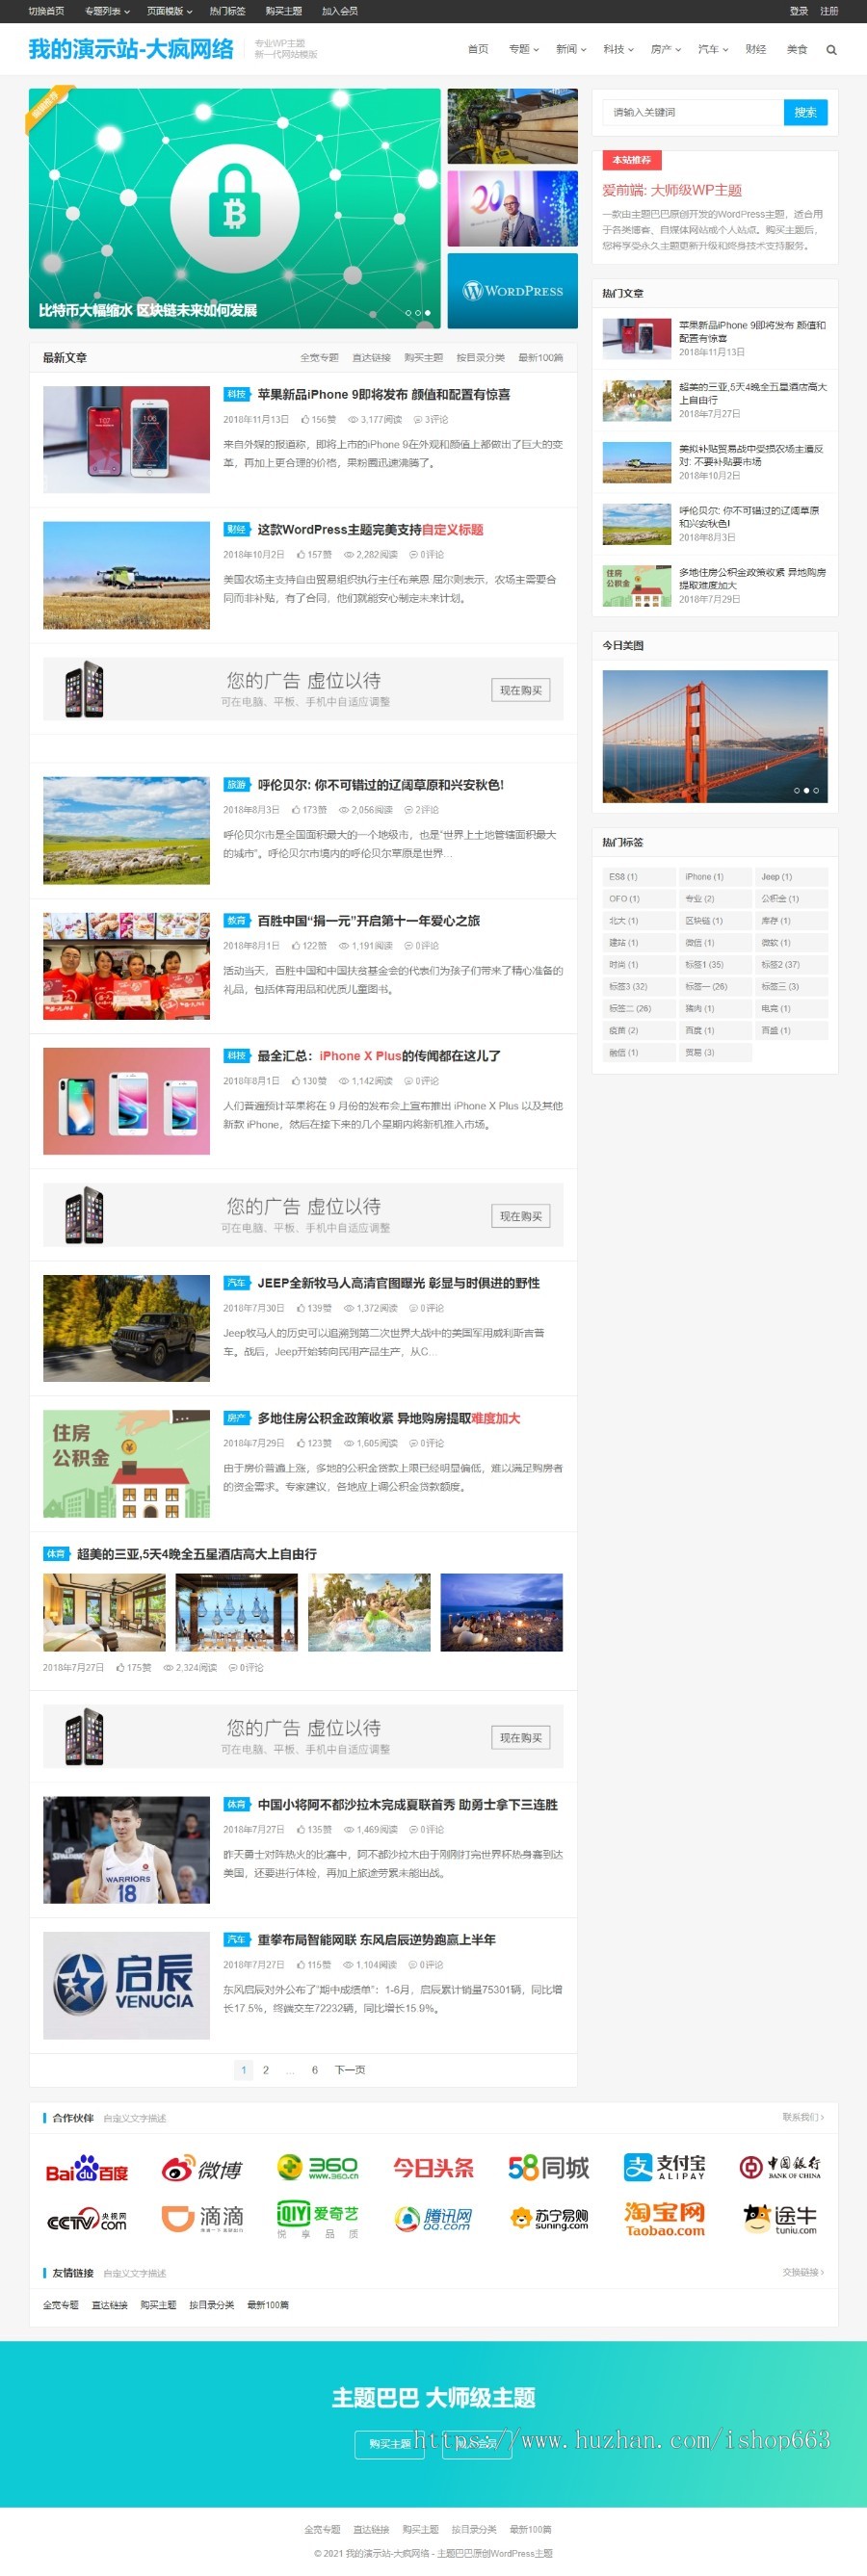867x2576 pixels.
Task: Click the 标签2 (37) tag
Action: [791, 965]
